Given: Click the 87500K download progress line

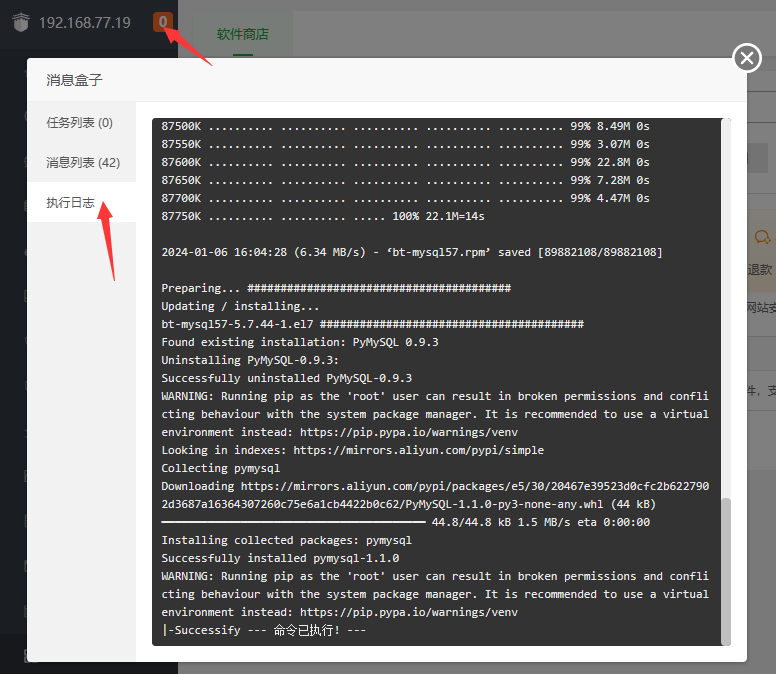Looking at the screenshot, I should click(405, 126).
